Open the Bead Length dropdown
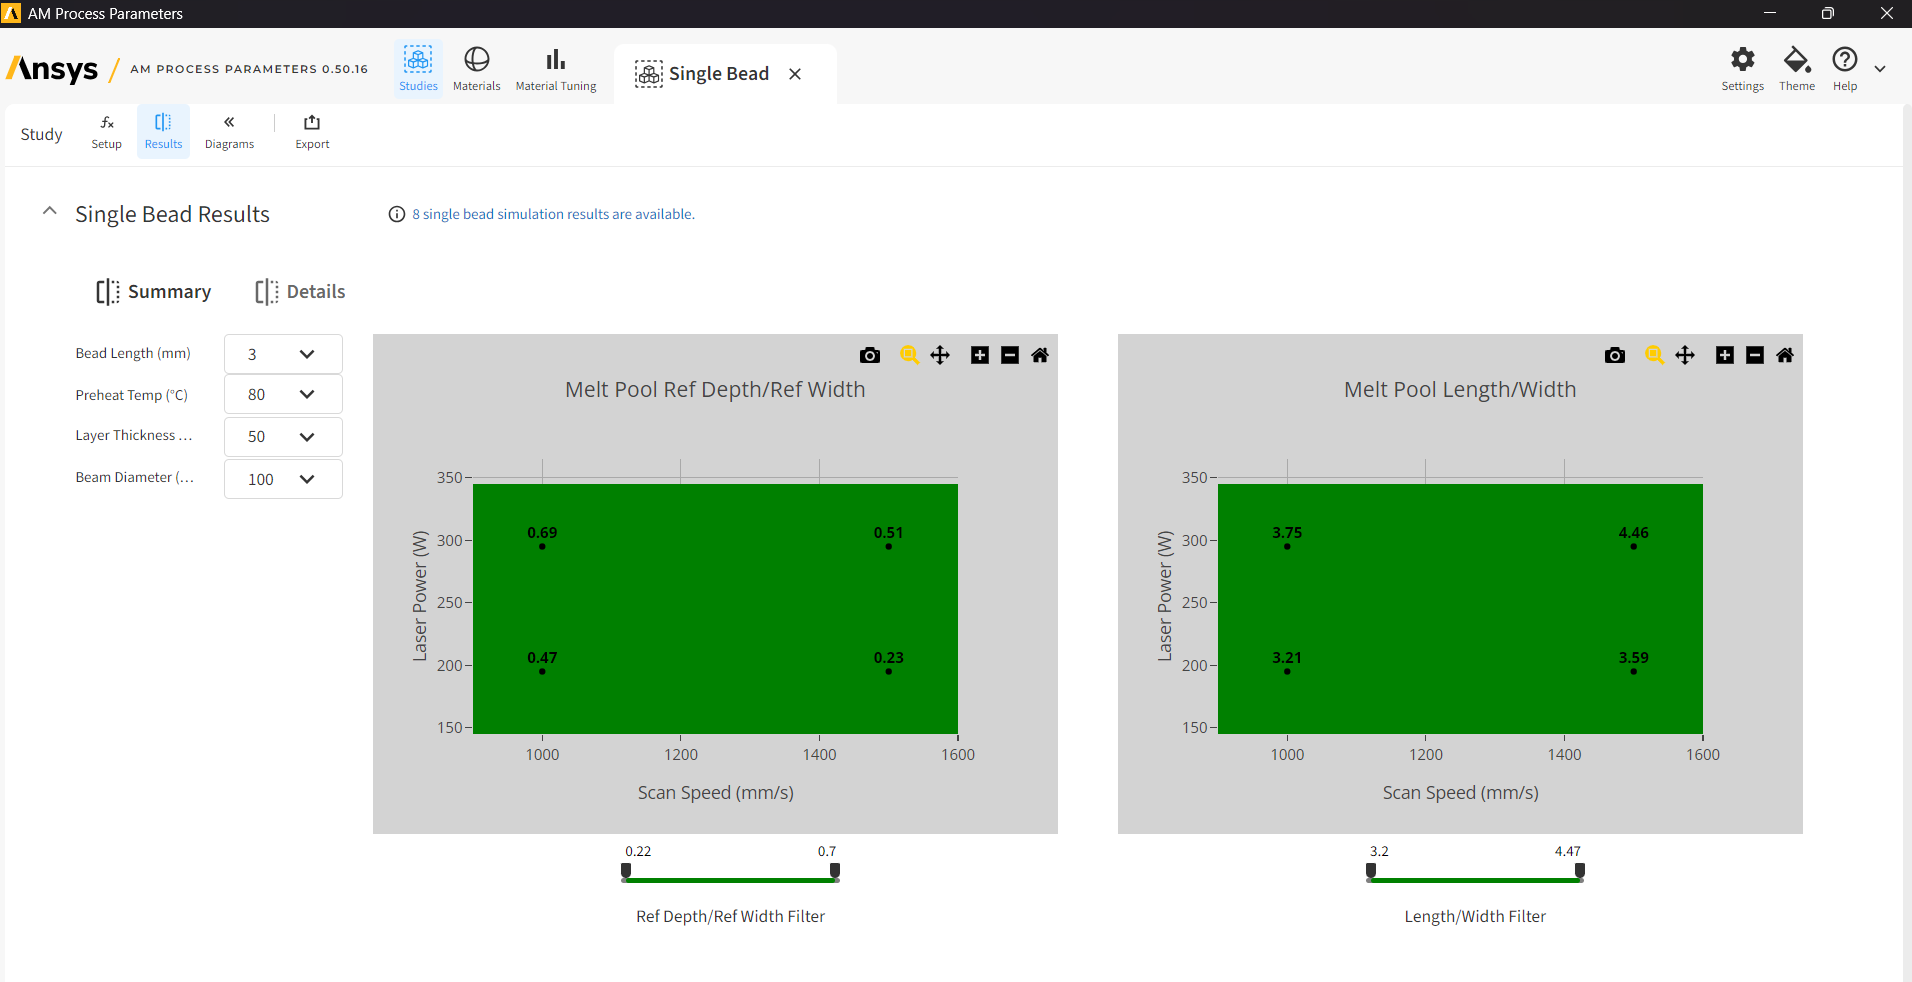 pyautogui.click(x=283, y=354)
